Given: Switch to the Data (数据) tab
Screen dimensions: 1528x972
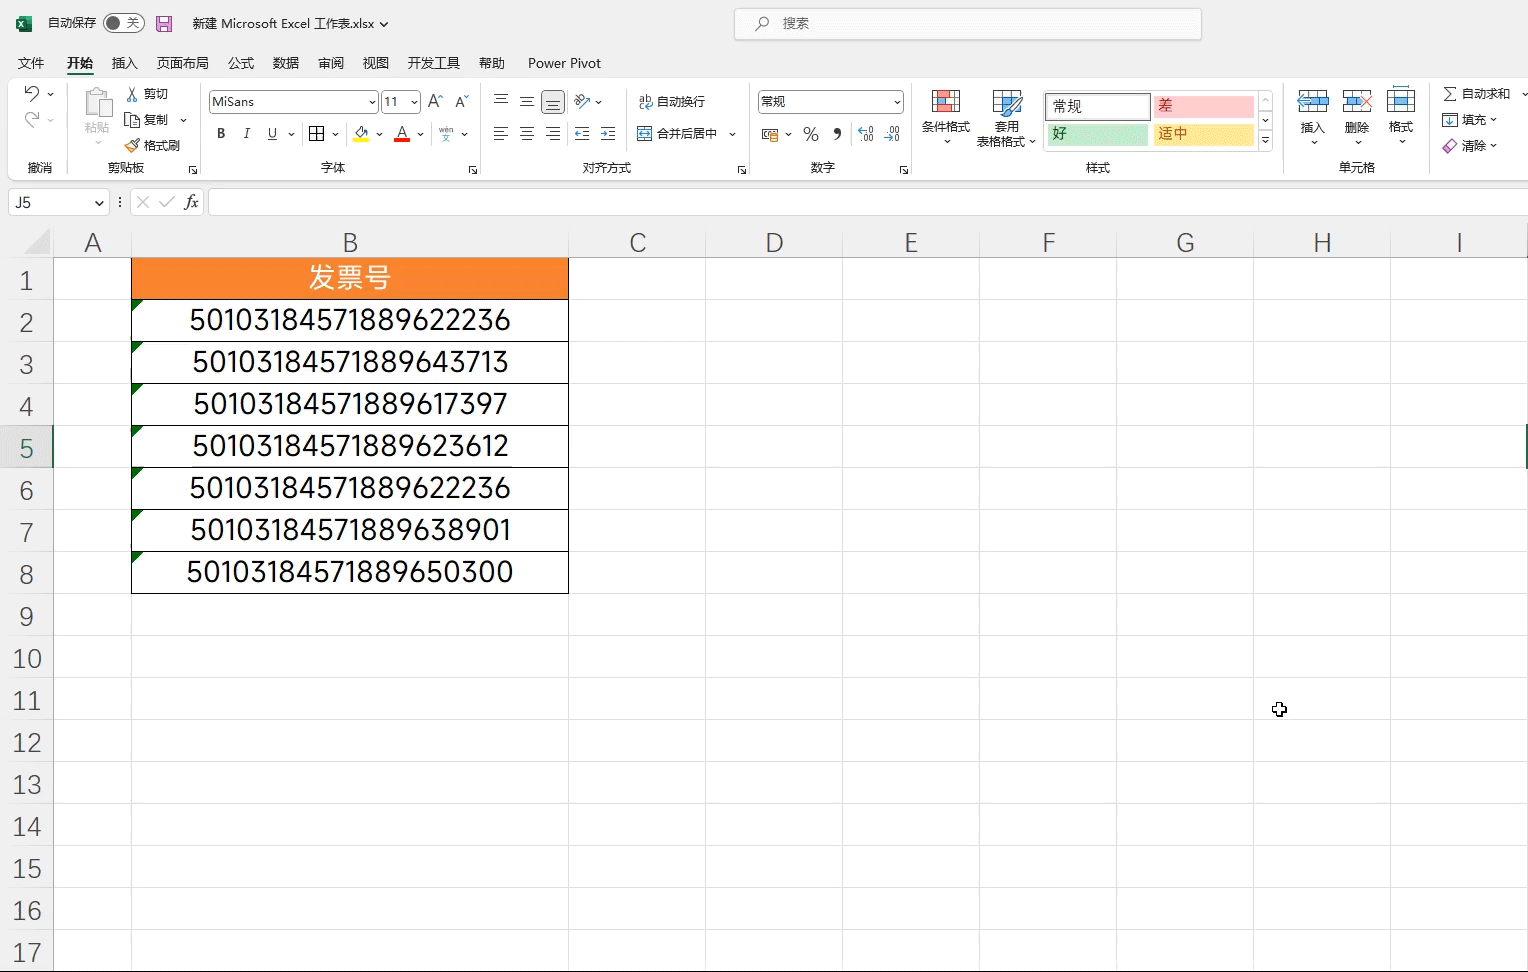Looking at the screenshot, I should (x=286, y=63).
